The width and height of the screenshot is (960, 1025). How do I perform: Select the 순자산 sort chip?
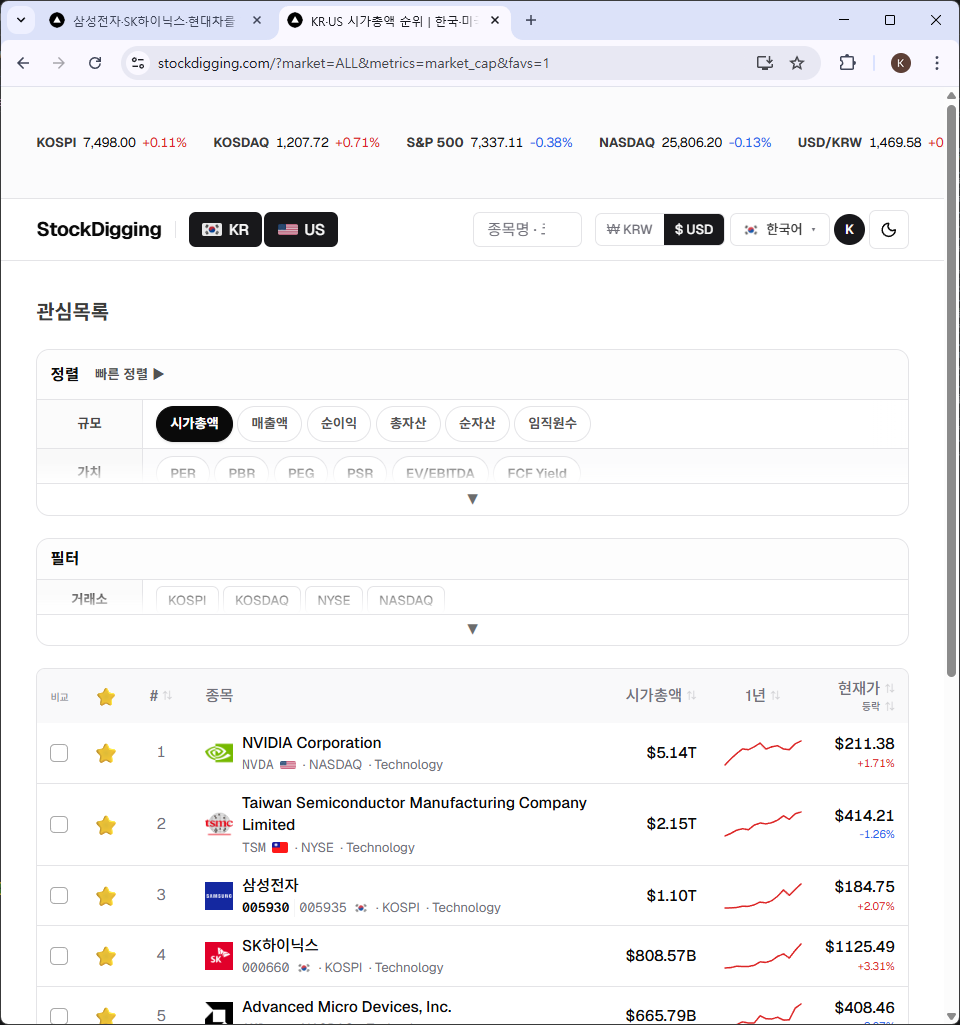(477, 424)
